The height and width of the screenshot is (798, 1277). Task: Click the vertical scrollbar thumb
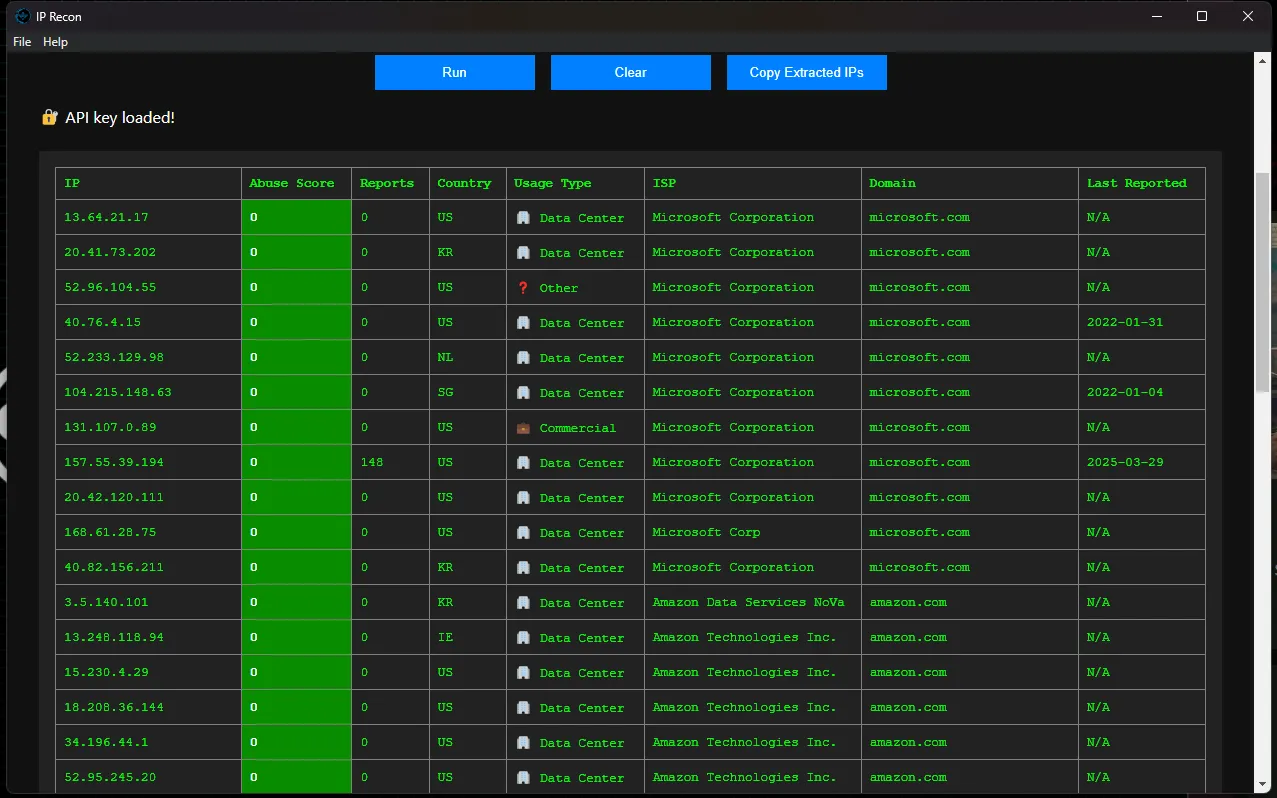(x=1262, y=280)
